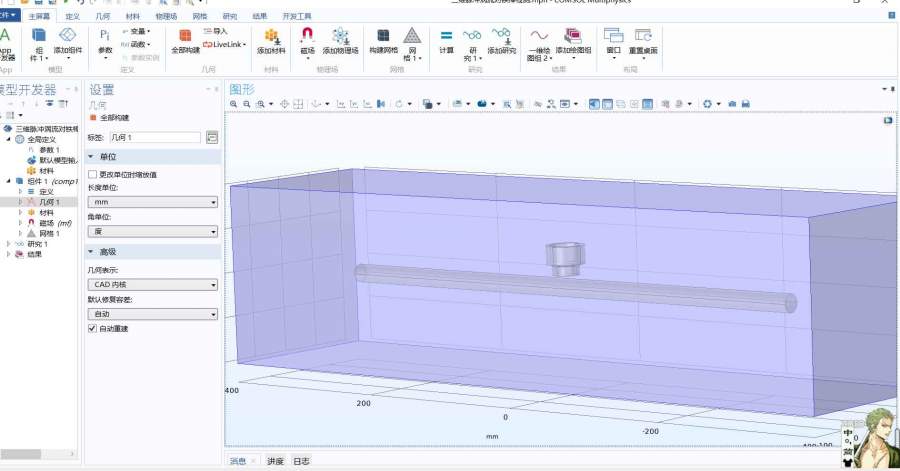Uncheck the 自动重建 checkbox
900x471 pixels.
pos(94,328)
